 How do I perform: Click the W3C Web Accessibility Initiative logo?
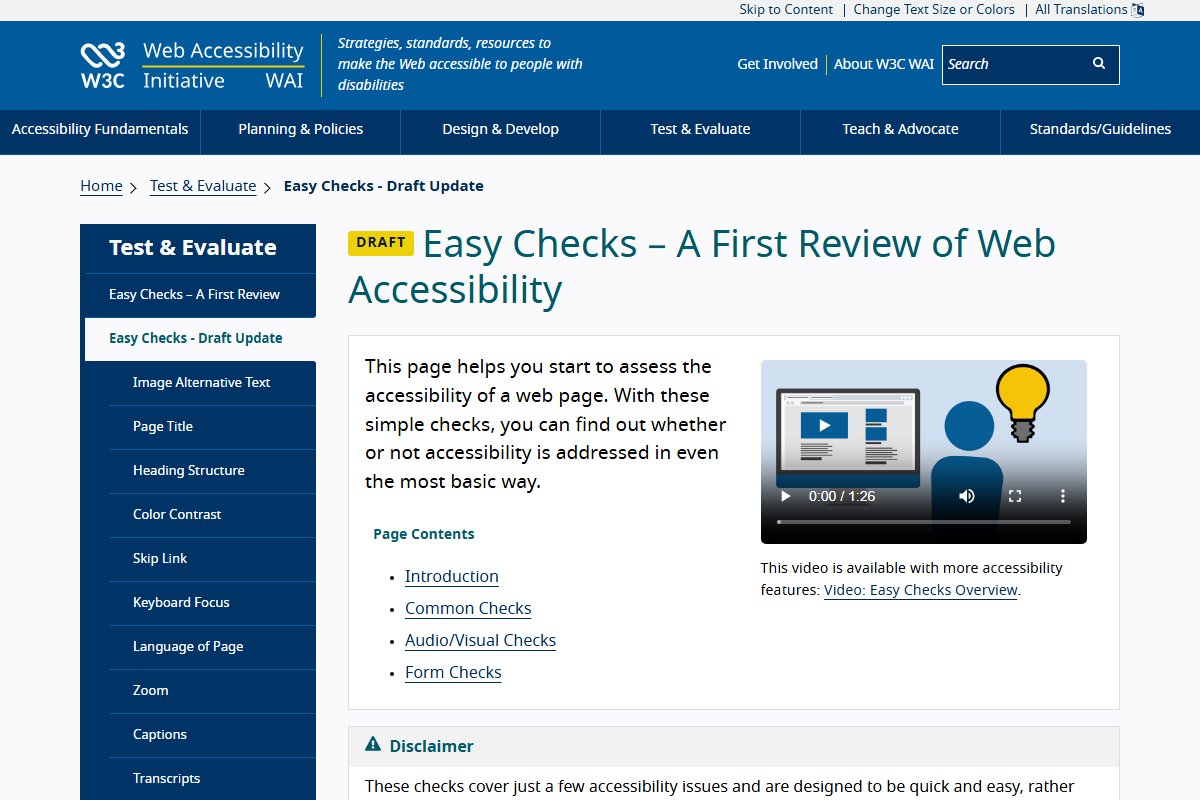(x=193, y=66)
